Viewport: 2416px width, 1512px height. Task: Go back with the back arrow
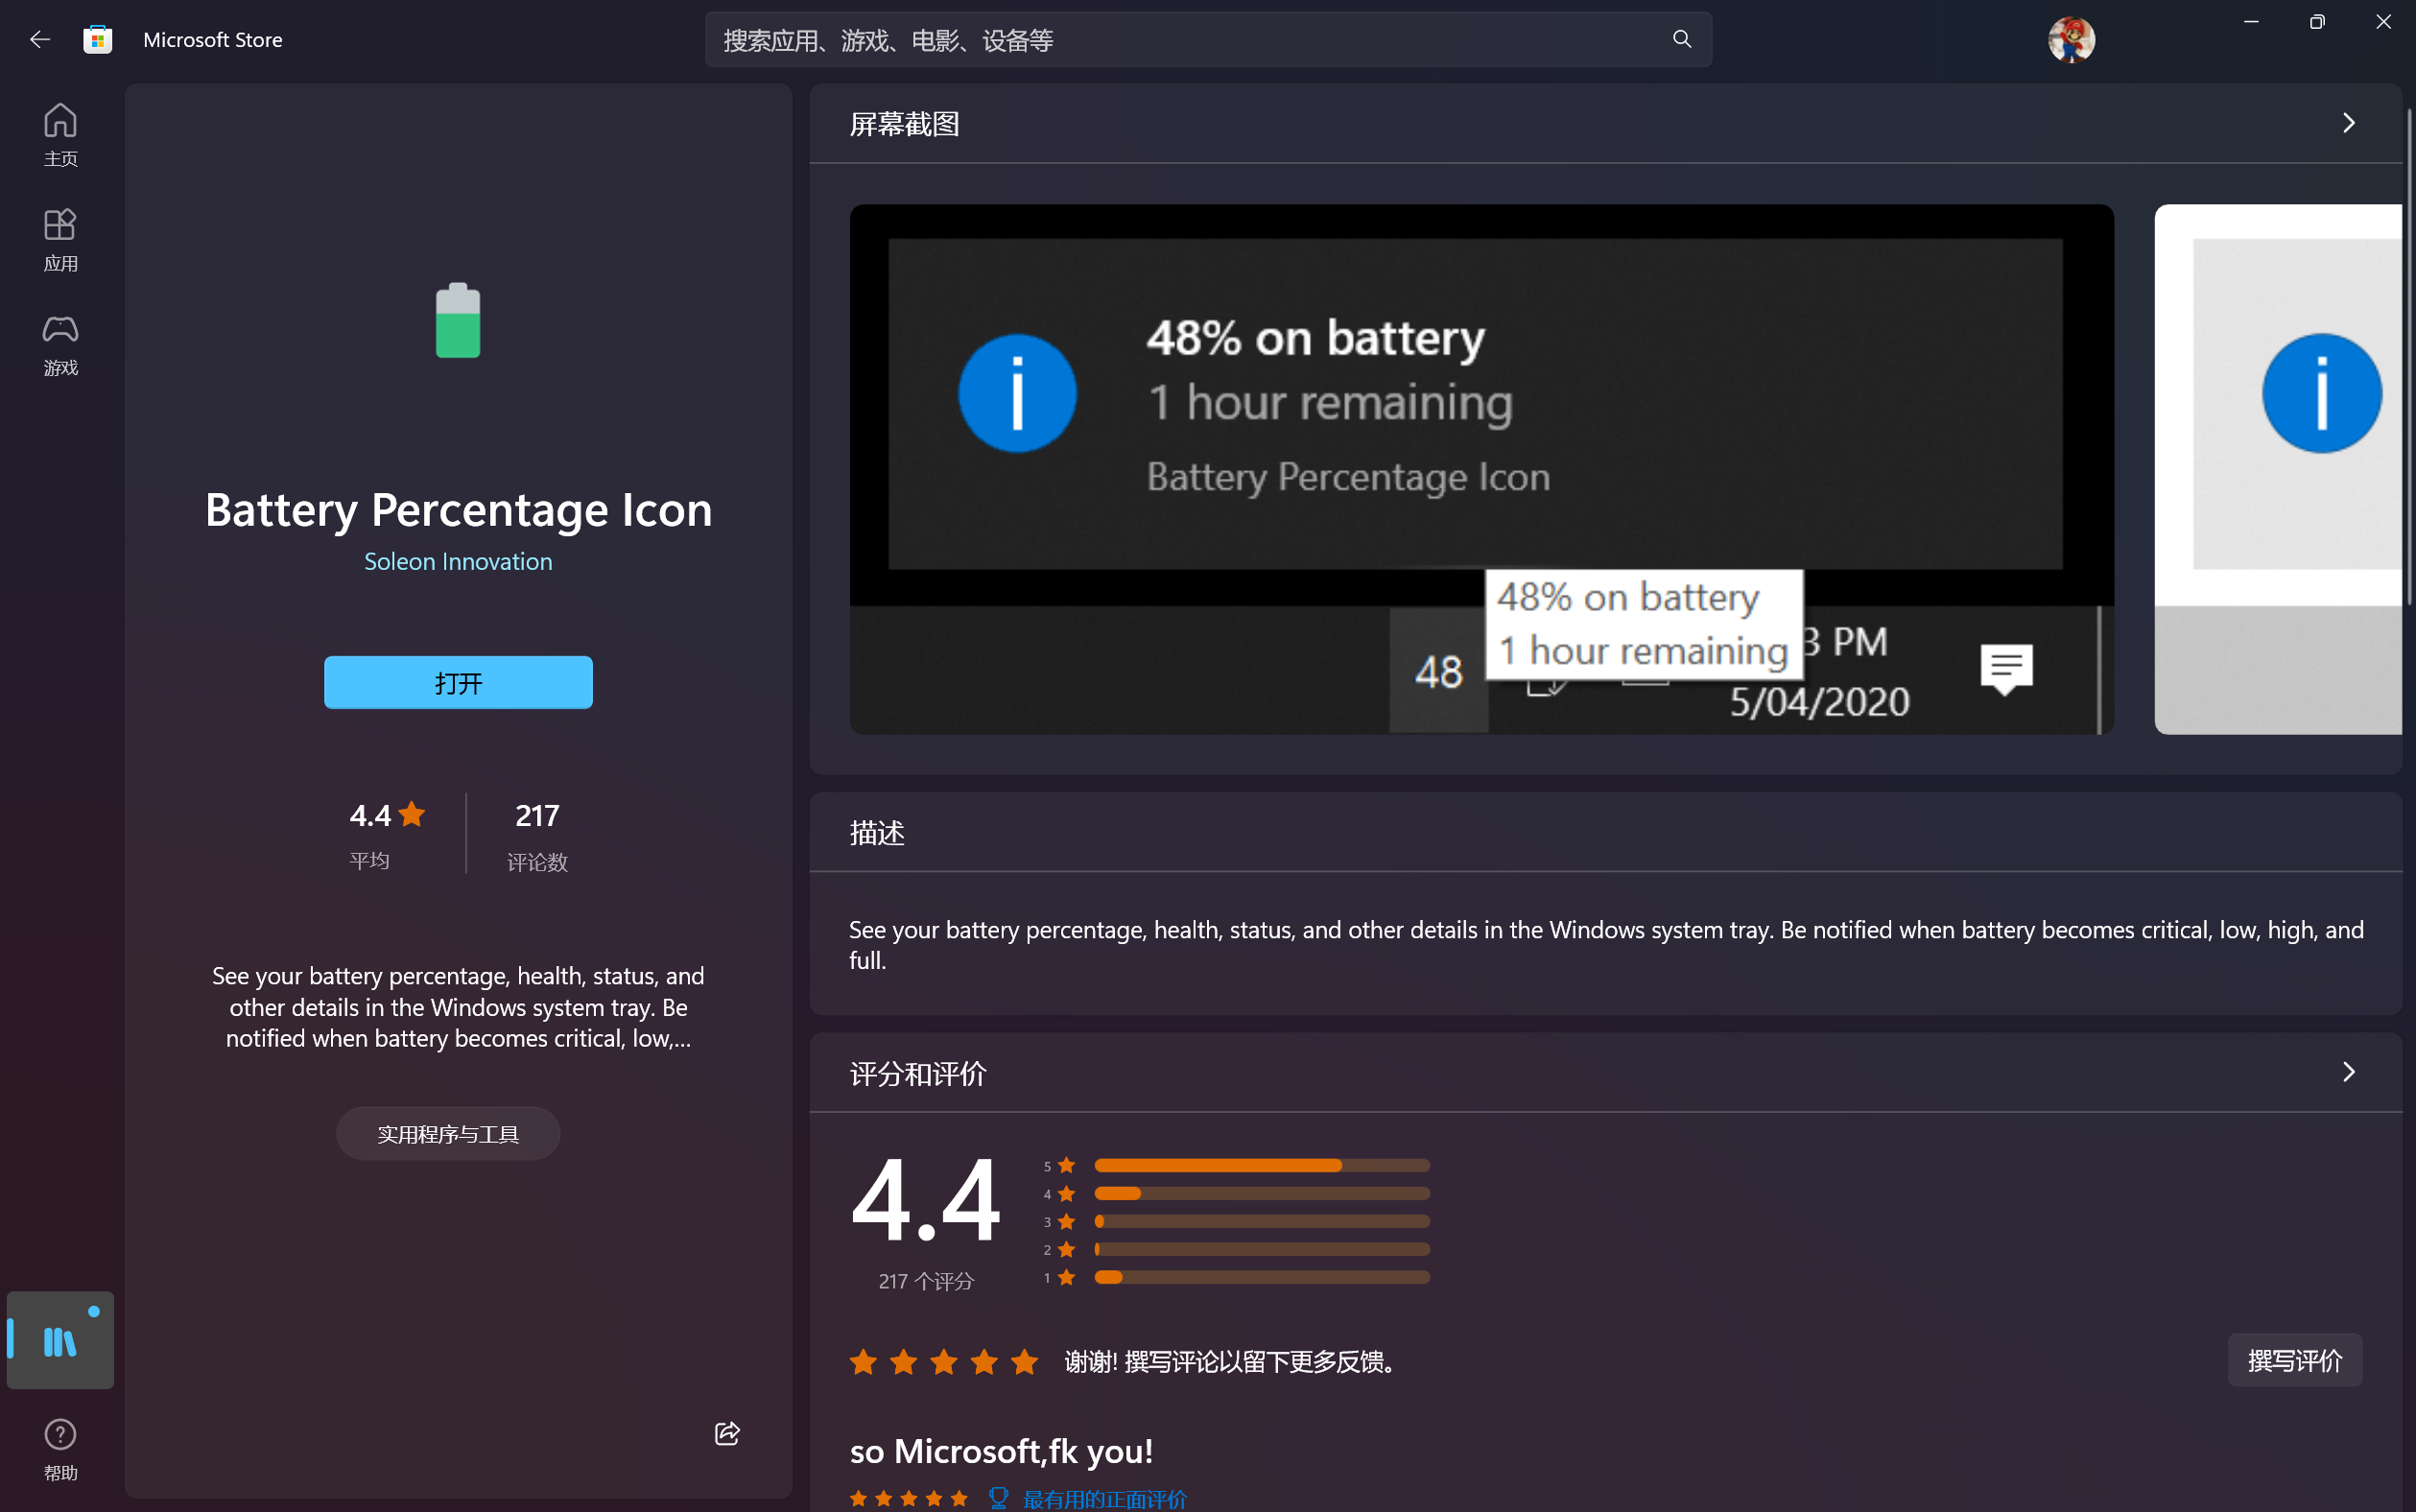coord(40,40)
